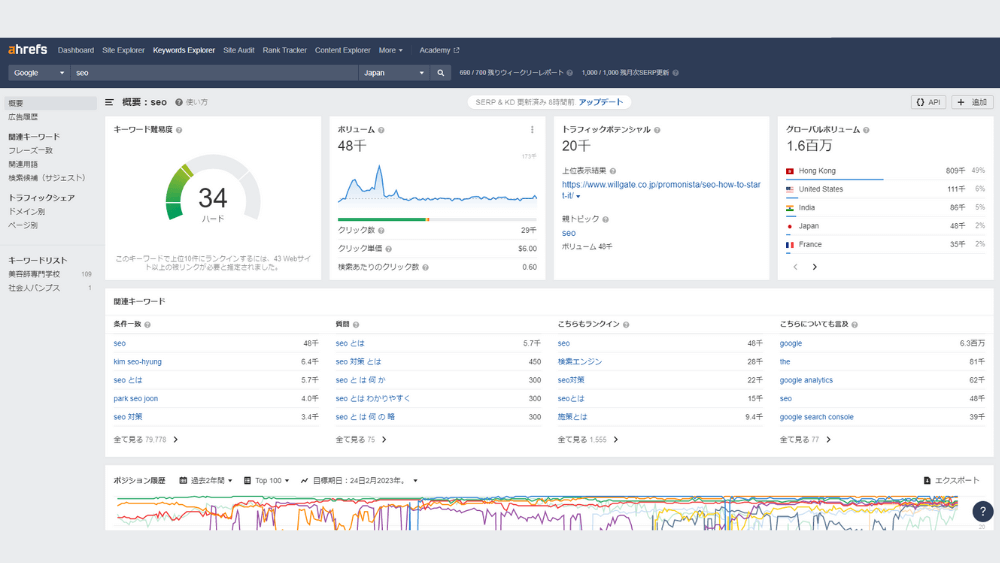Select 検索候補（サジェスト） in the sidebar
This screenshot has width=1000, height=563.
point(47,178)
